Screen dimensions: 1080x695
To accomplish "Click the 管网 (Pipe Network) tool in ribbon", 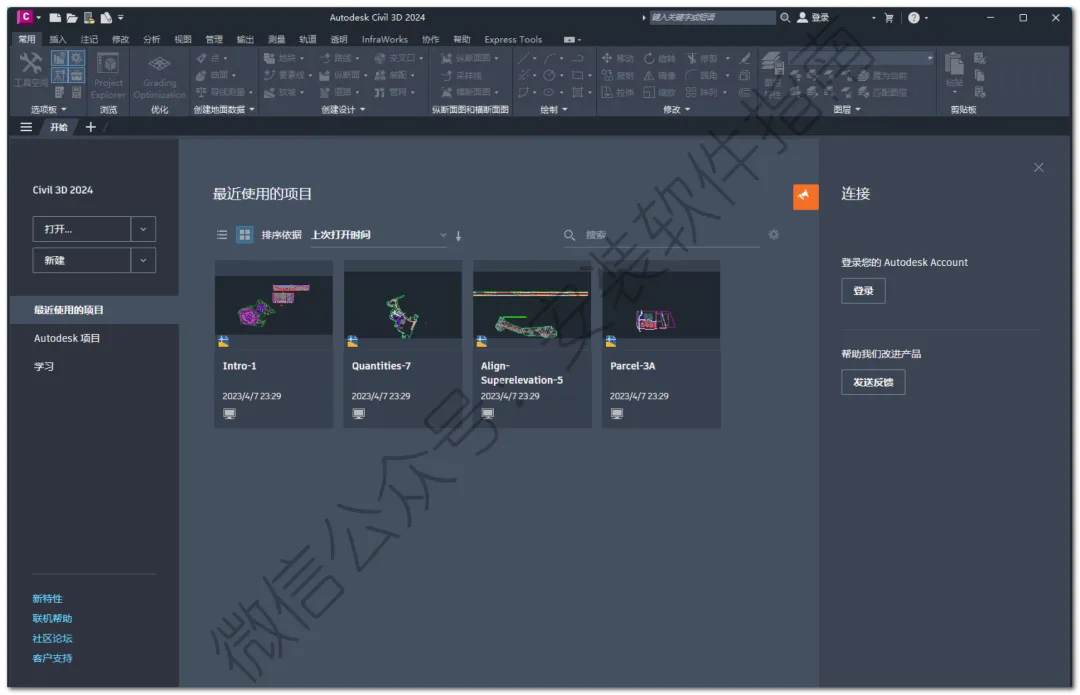I will click(x=395, y=92).
